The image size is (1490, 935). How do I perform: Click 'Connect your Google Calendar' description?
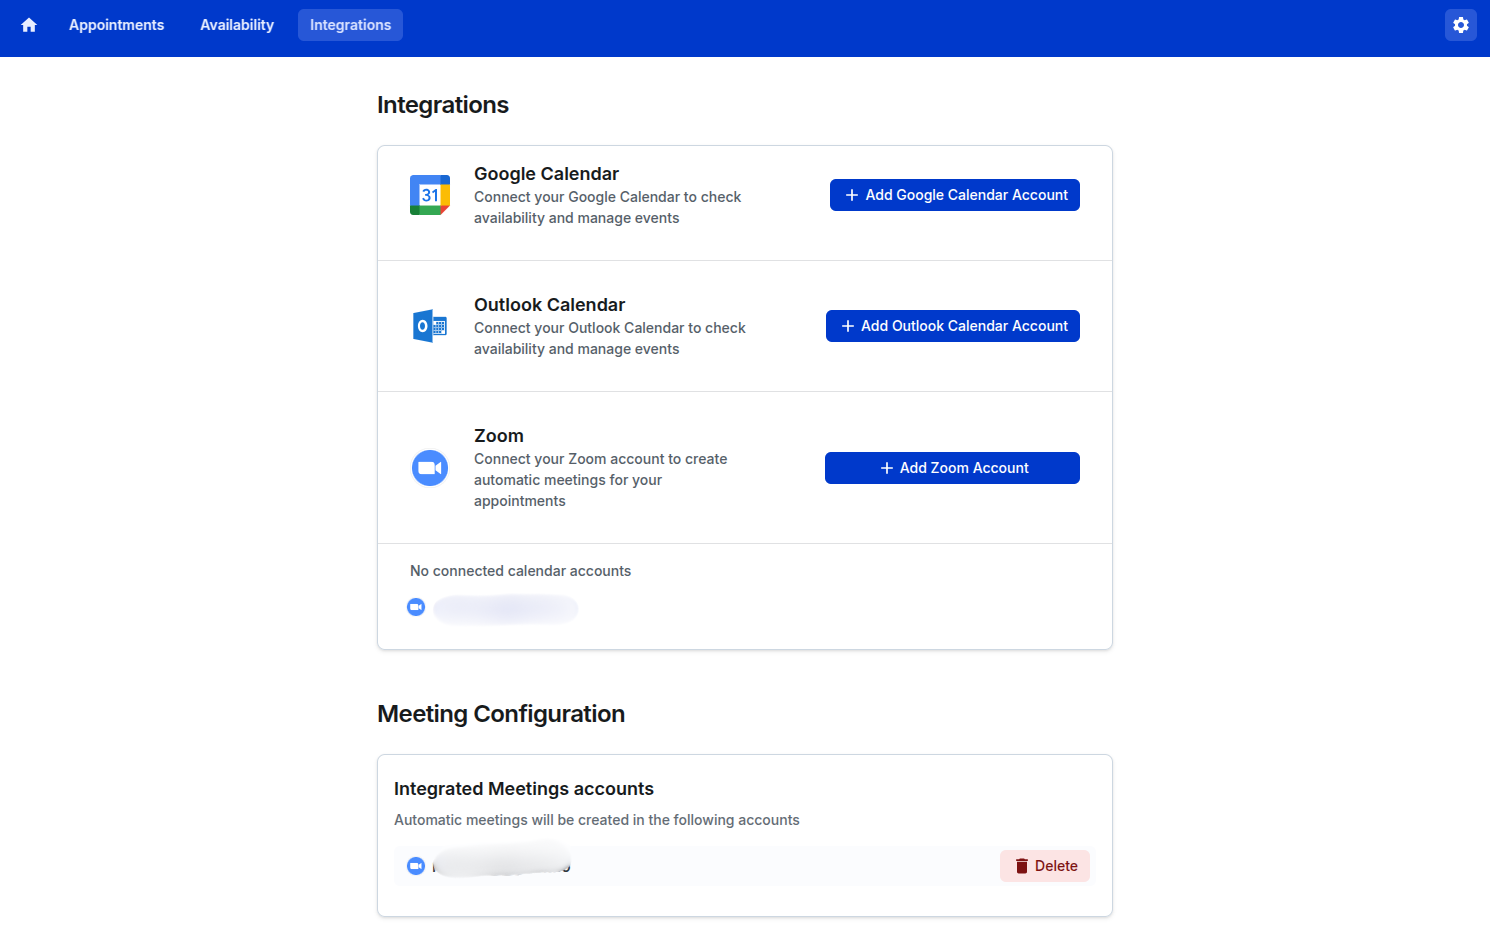tap(607, 208)
